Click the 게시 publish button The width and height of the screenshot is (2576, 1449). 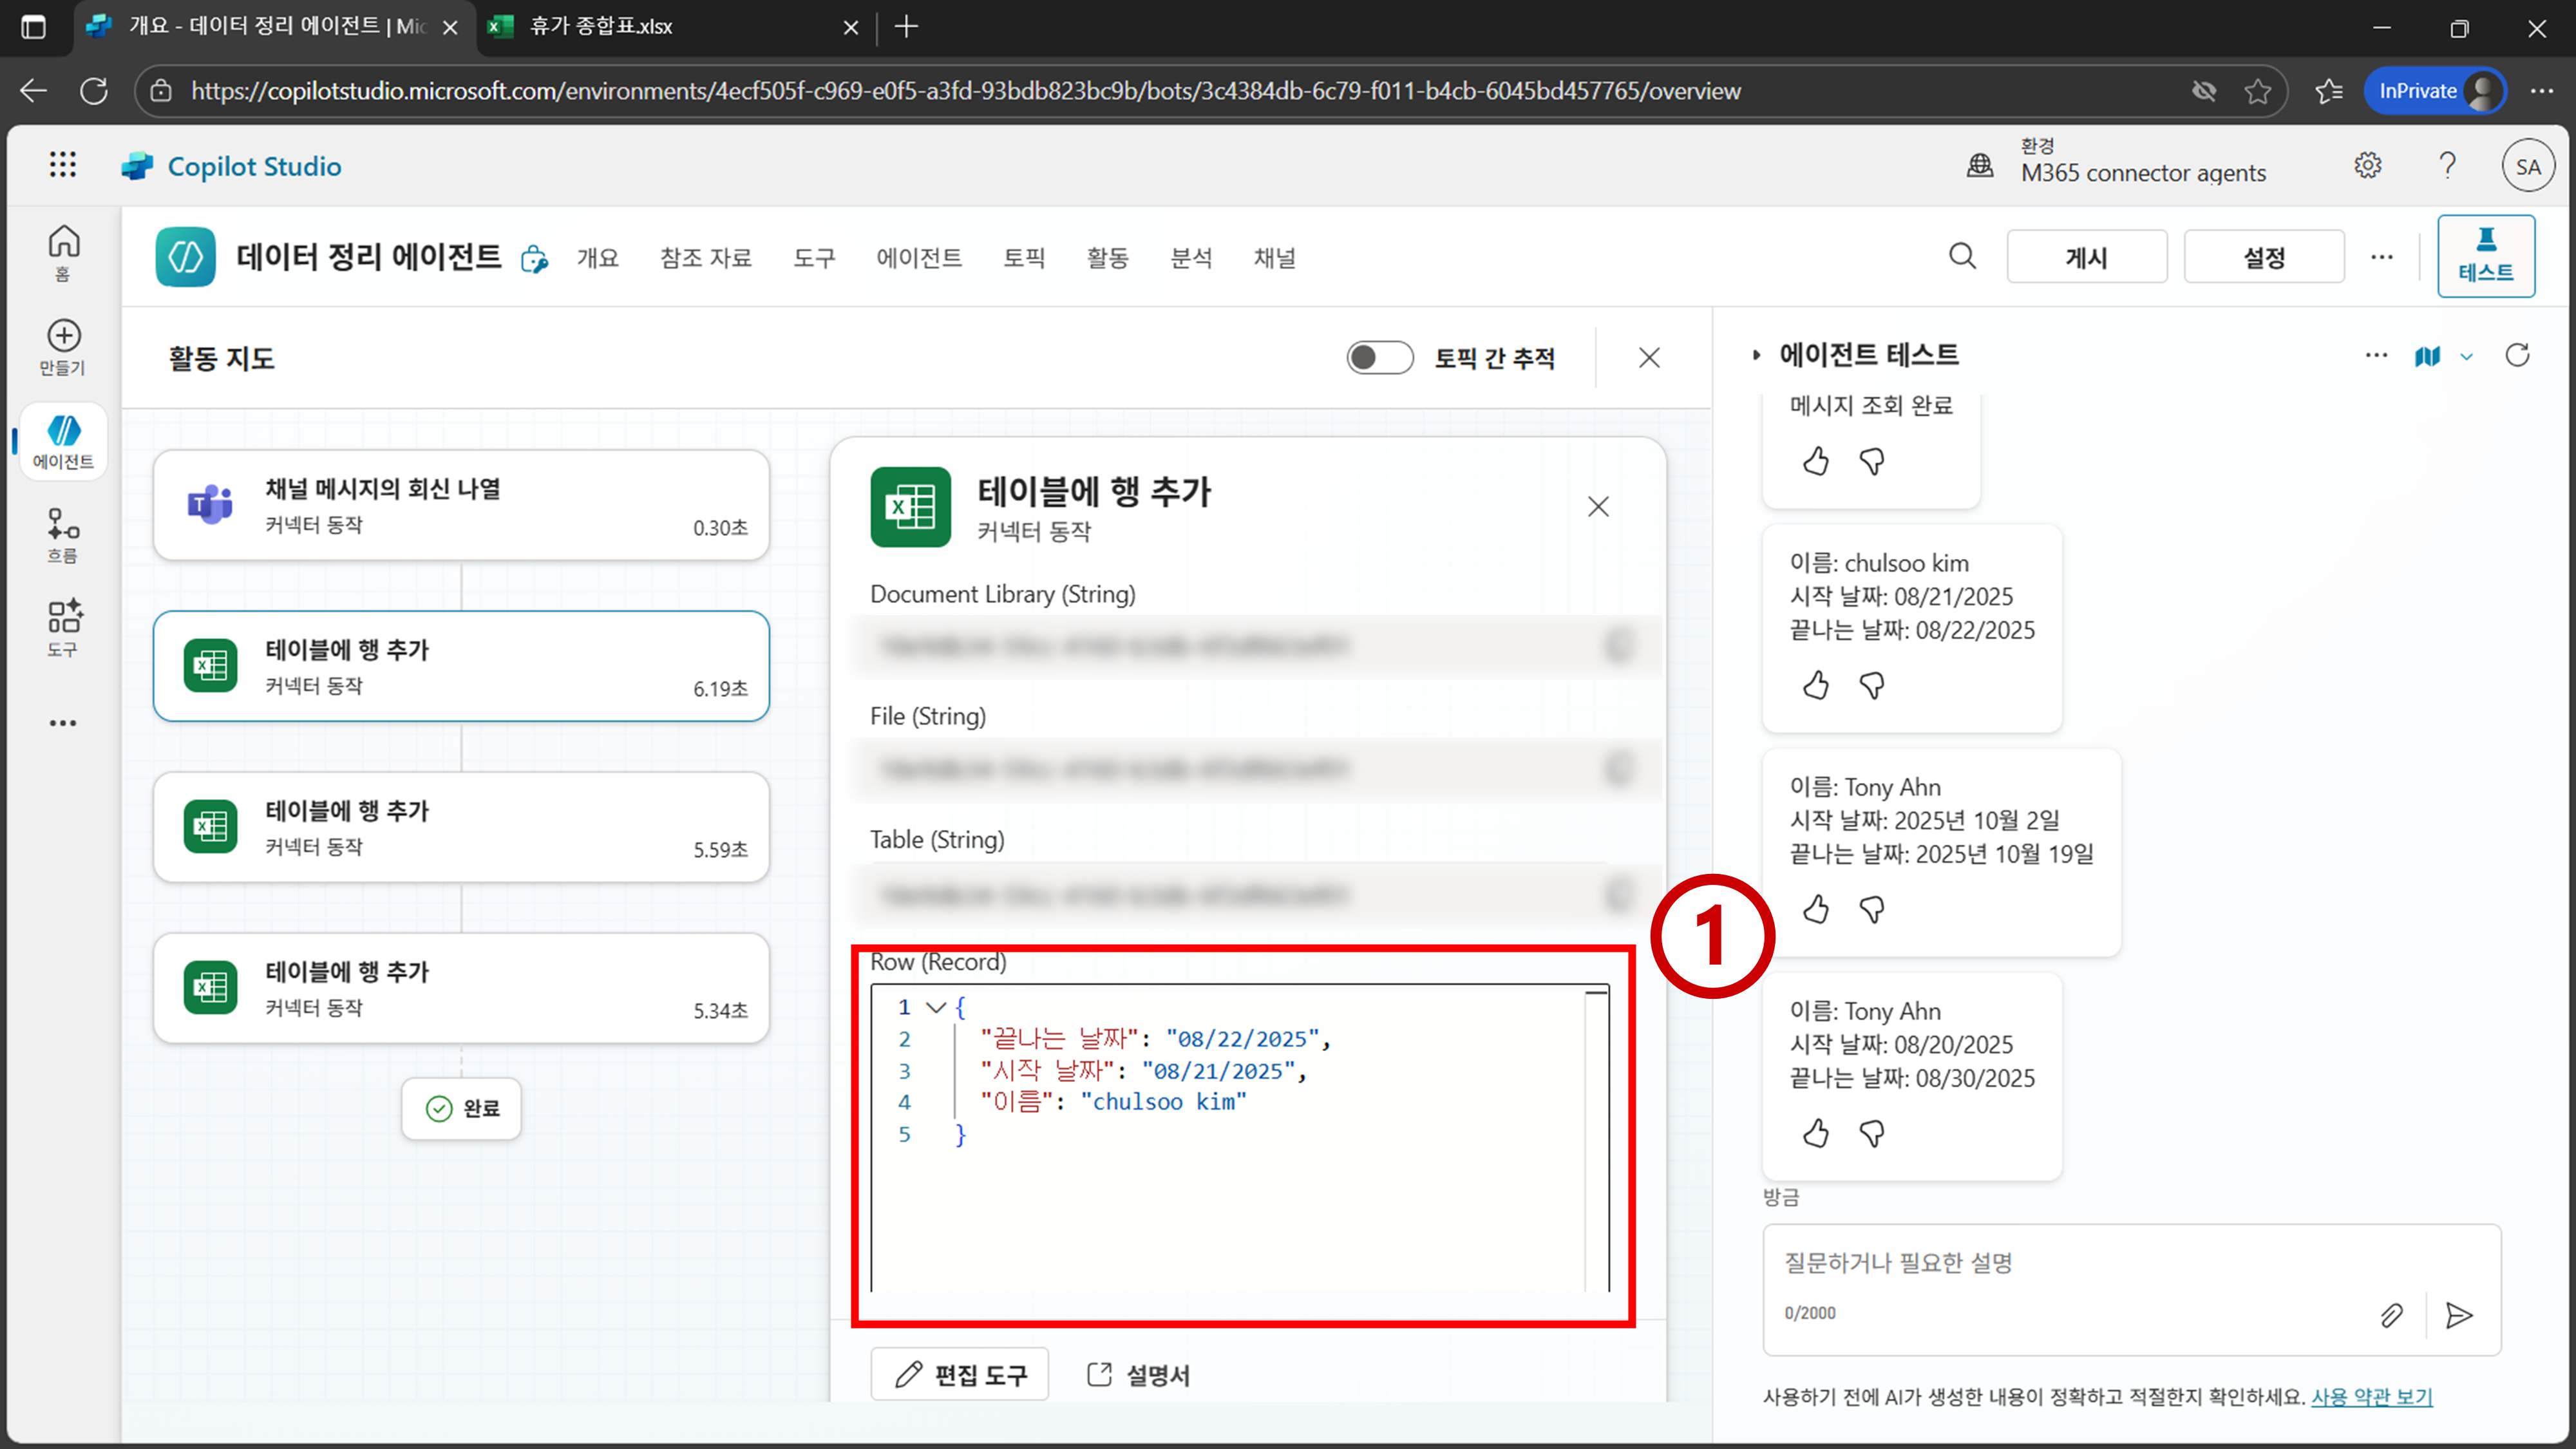click(x=2086, y=258)
